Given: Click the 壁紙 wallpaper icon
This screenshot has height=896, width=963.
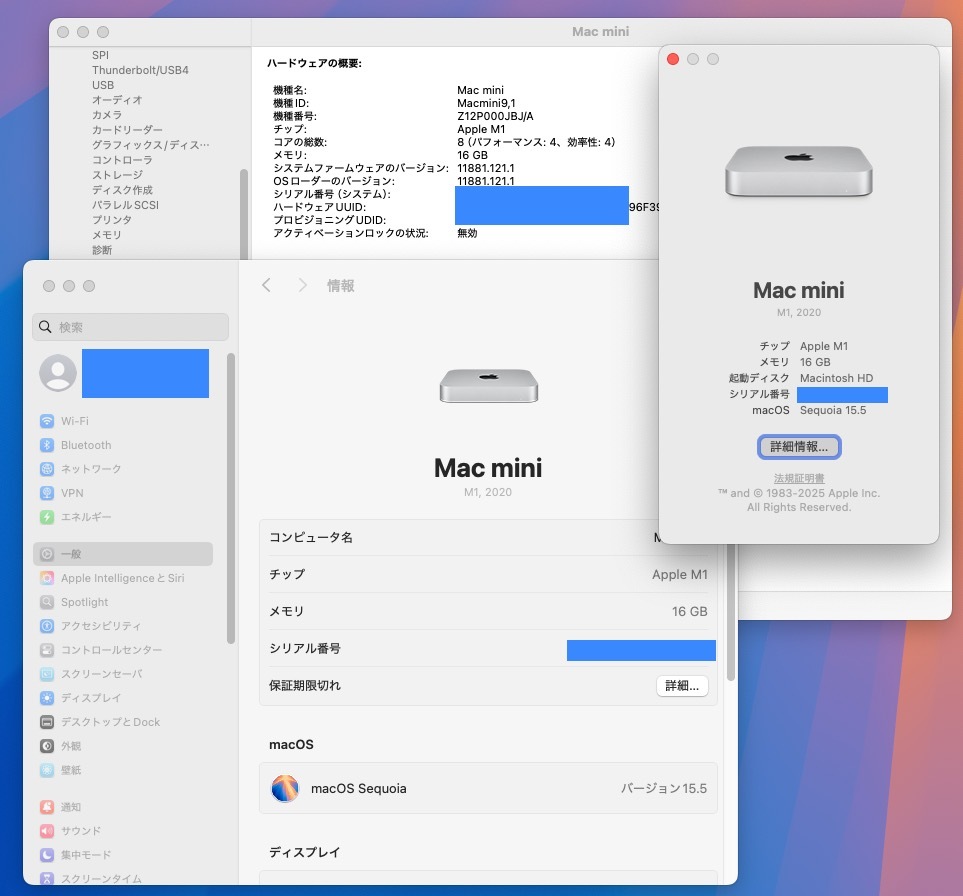Looking at the screenshot, I should (x=47, y=769).
